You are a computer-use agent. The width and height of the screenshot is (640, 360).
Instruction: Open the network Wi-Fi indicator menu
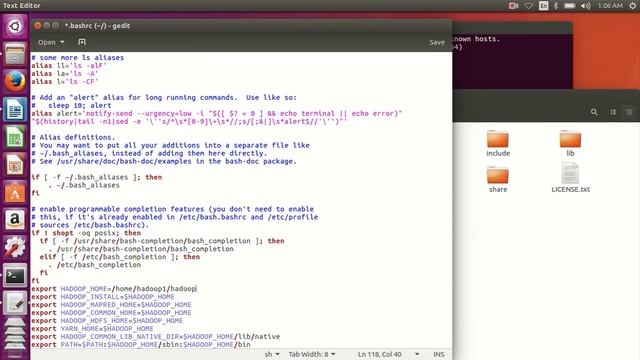(529, 6)
